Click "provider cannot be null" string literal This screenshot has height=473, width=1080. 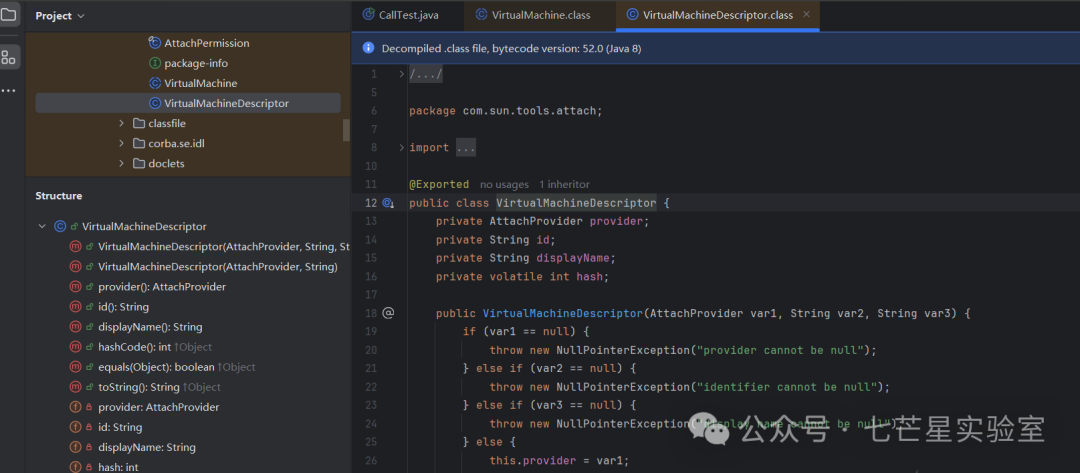pos(780,350)
